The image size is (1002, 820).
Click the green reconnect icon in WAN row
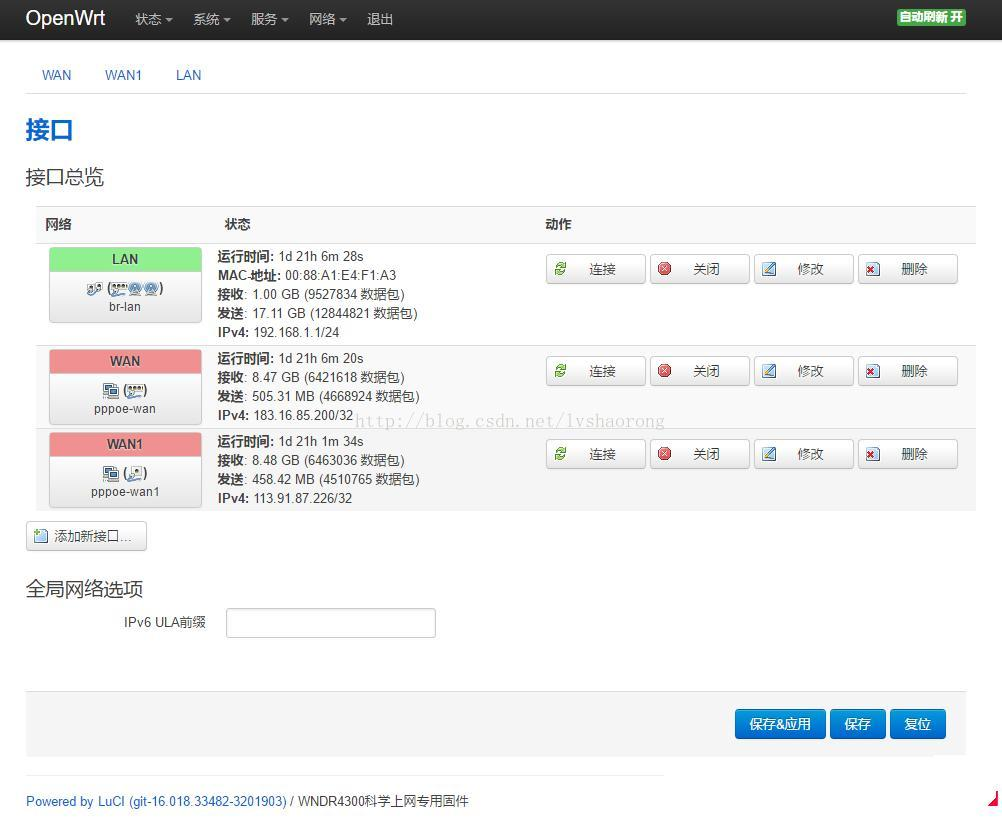click(x=560, y=371)
